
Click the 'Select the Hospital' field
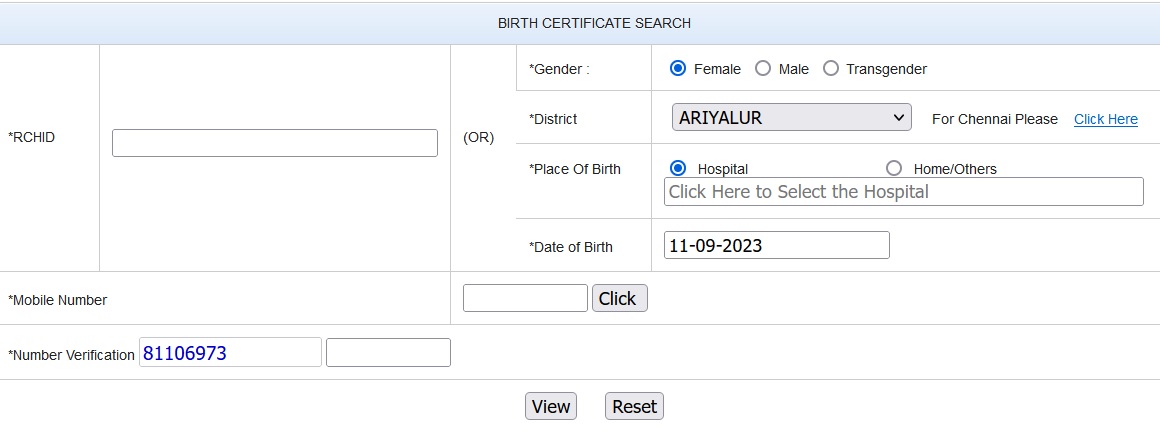pos(903,192)
